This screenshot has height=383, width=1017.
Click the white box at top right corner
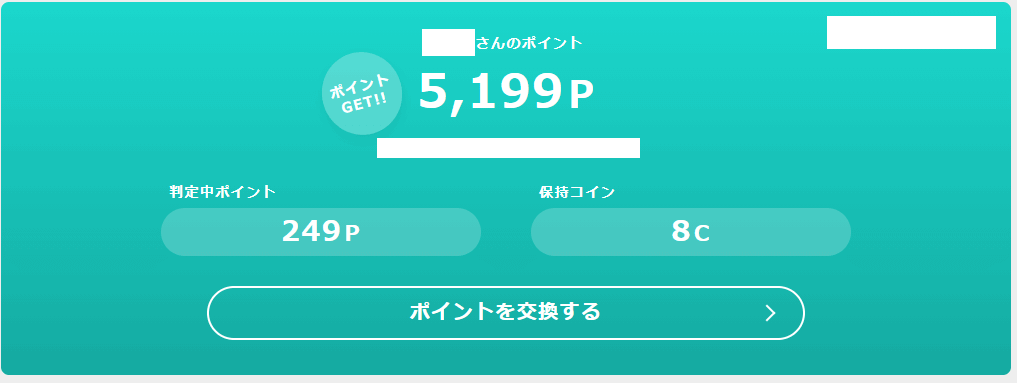[x=911, y=32]
